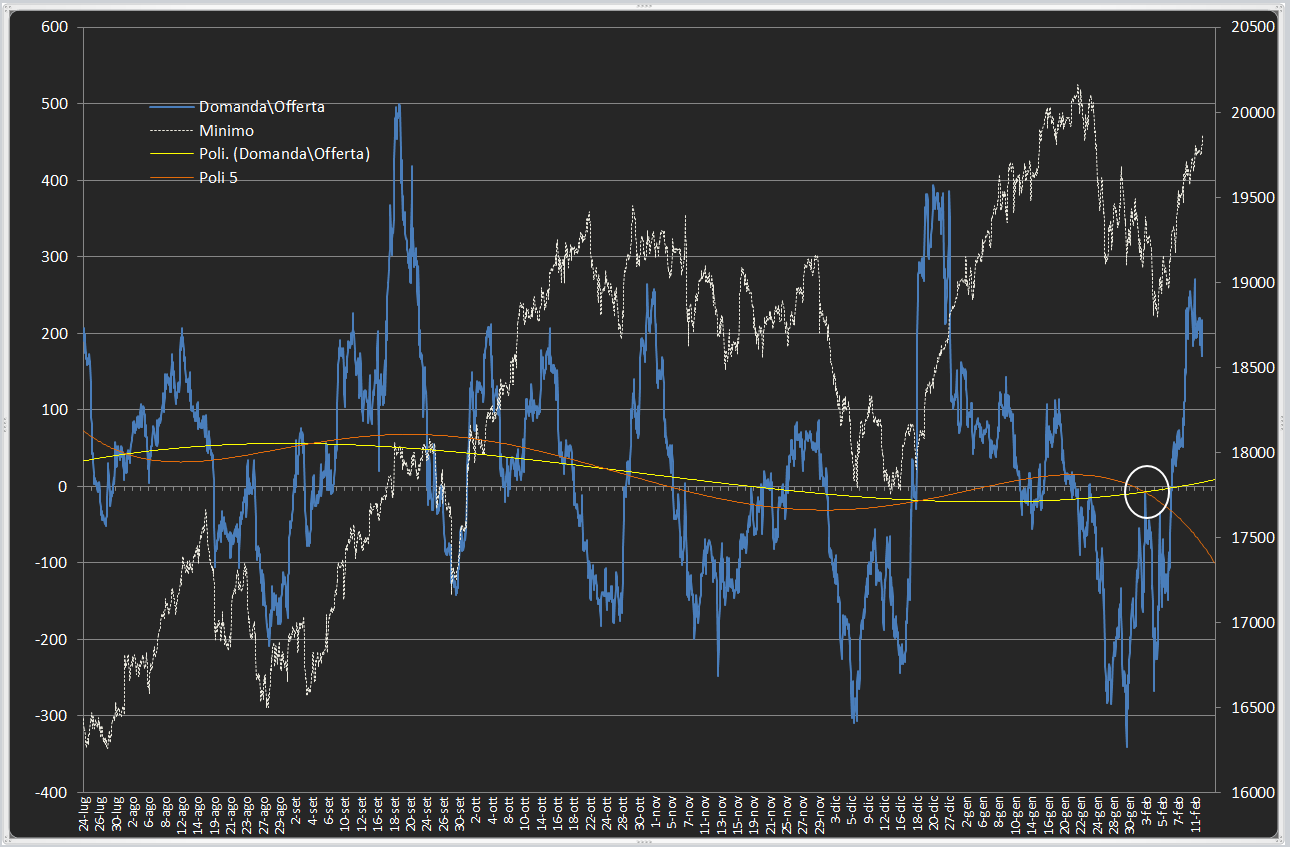Click the 20000 value on right axis
1290x847 pixels.
pos(1251,113)
